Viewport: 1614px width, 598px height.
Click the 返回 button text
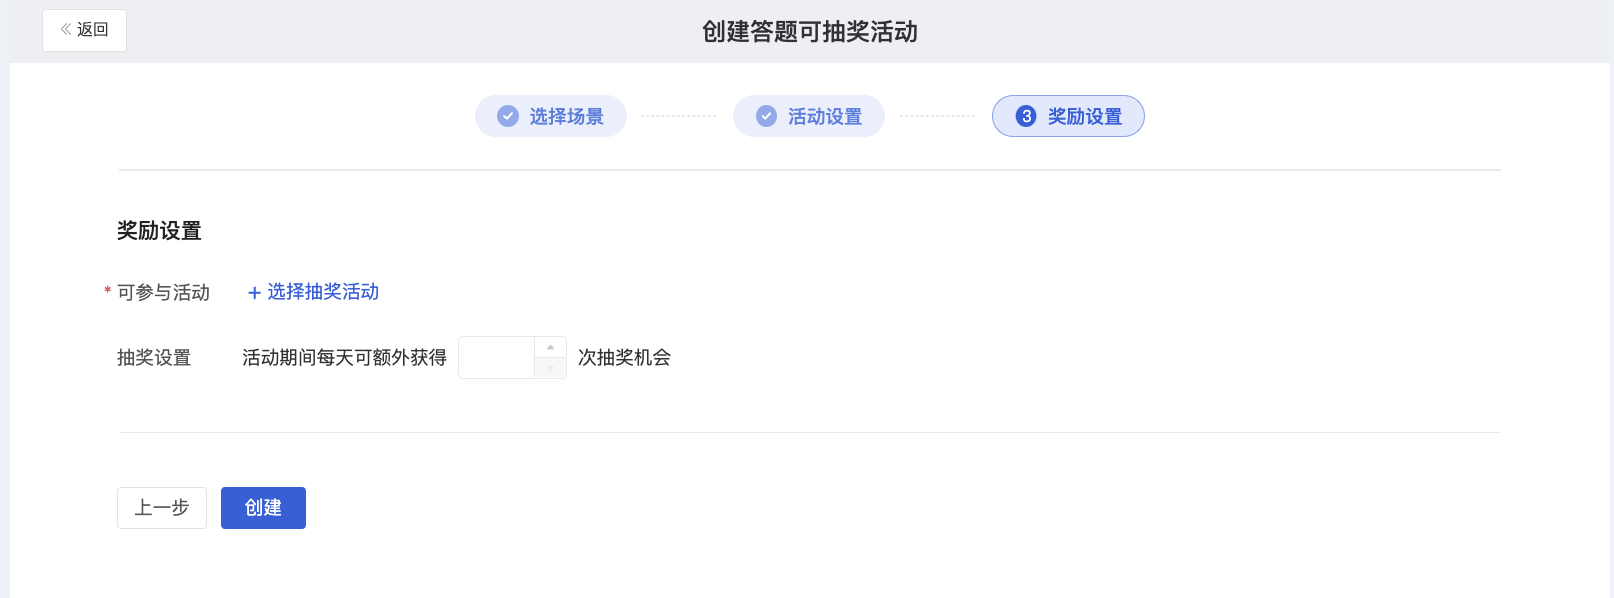tap(93, 30)
